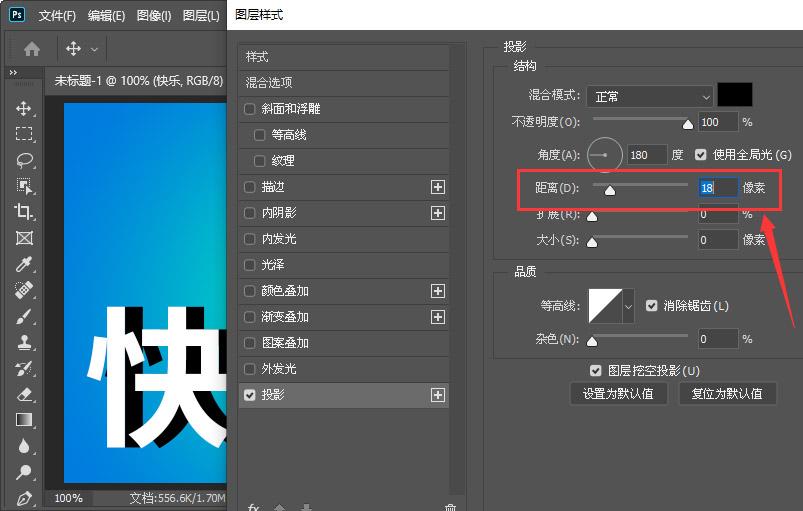Click the shadow color swatch
This screenshot has height=511, width=803.
point(735,95)
